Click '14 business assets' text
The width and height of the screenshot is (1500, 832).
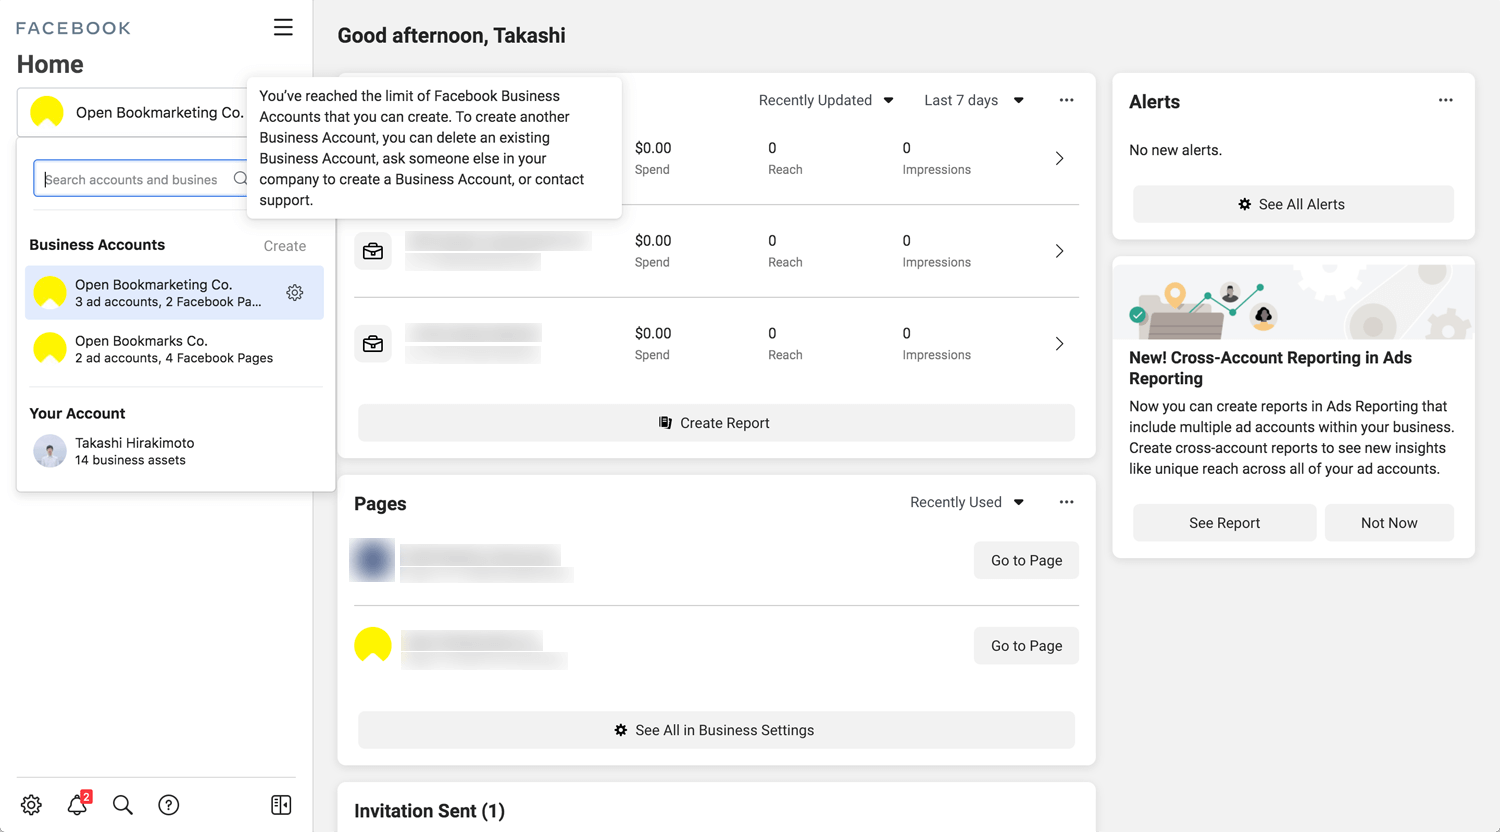click(130, 460)
